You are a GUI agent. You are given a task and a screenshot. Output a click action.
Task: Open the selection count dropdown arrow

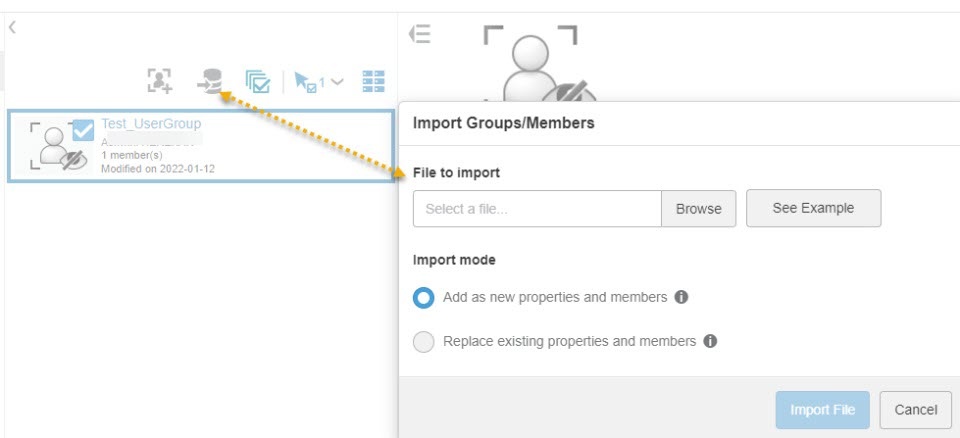pos(337,82)
